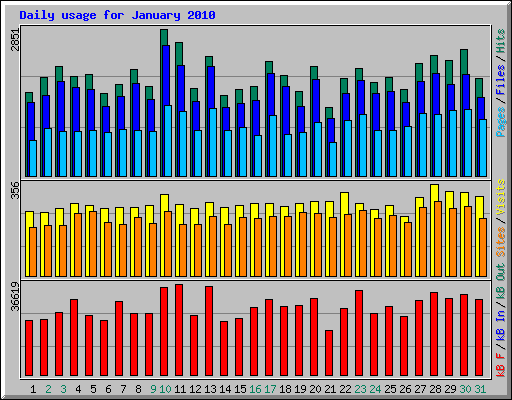This screenshot has width=512, height=400.
Task: Click the red kB bar for day 21
Action: 329,353
